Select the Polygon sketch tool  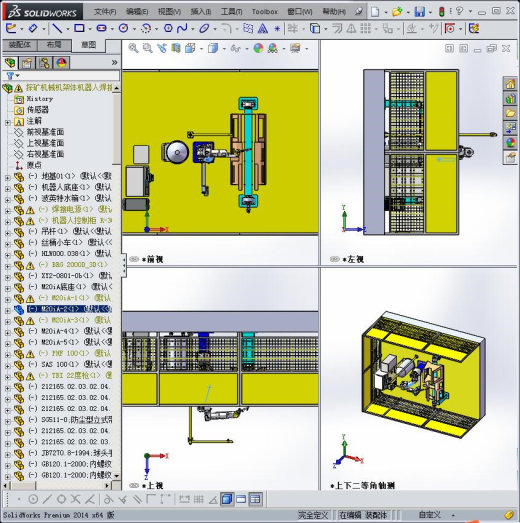168,29
